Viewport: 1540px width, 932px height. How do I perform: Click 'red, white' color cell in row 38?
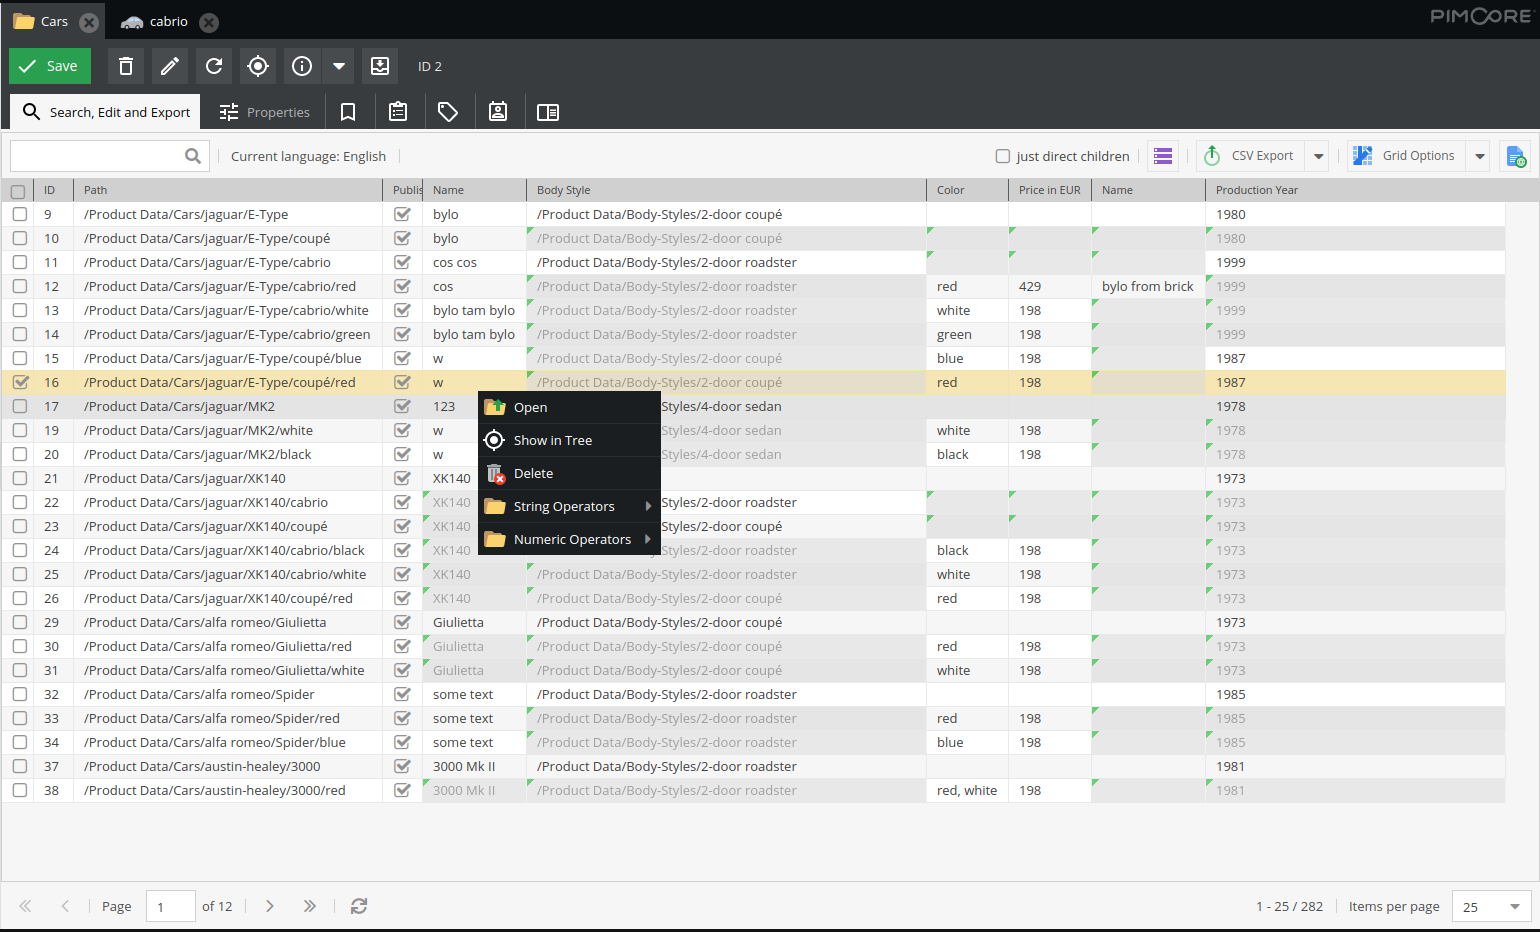point(967,790)
